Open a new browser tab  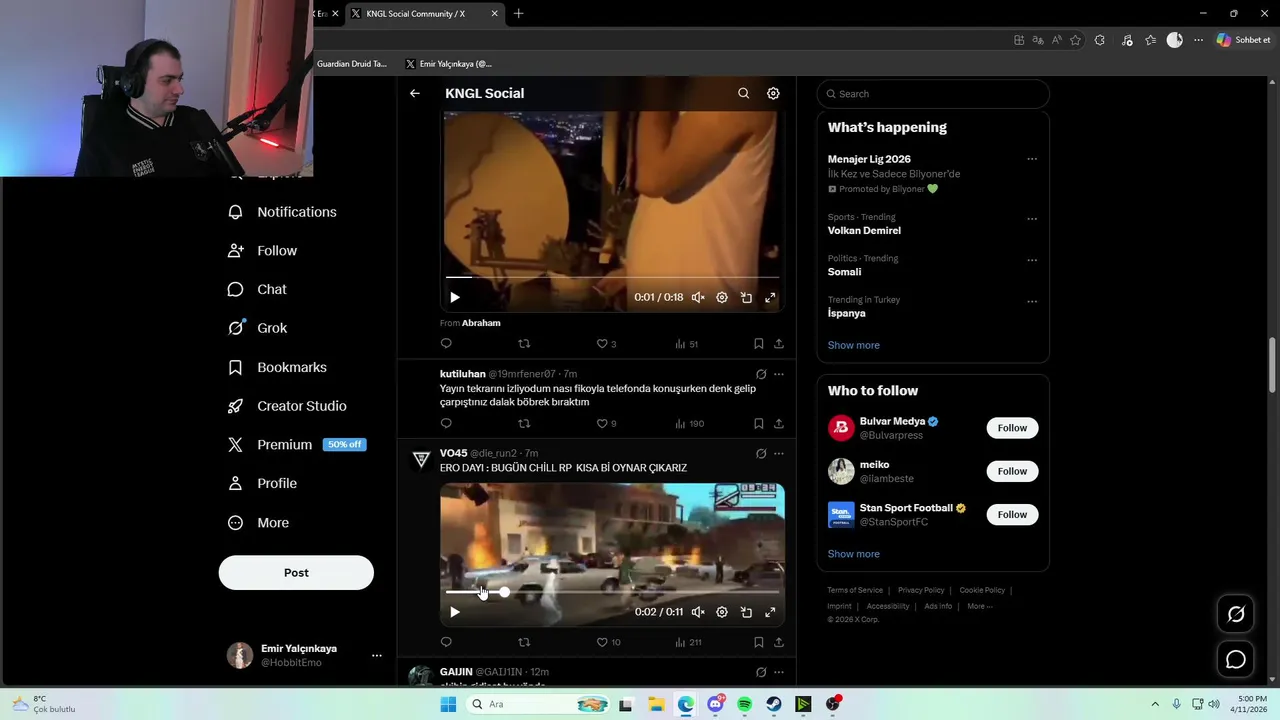point(518,13)
